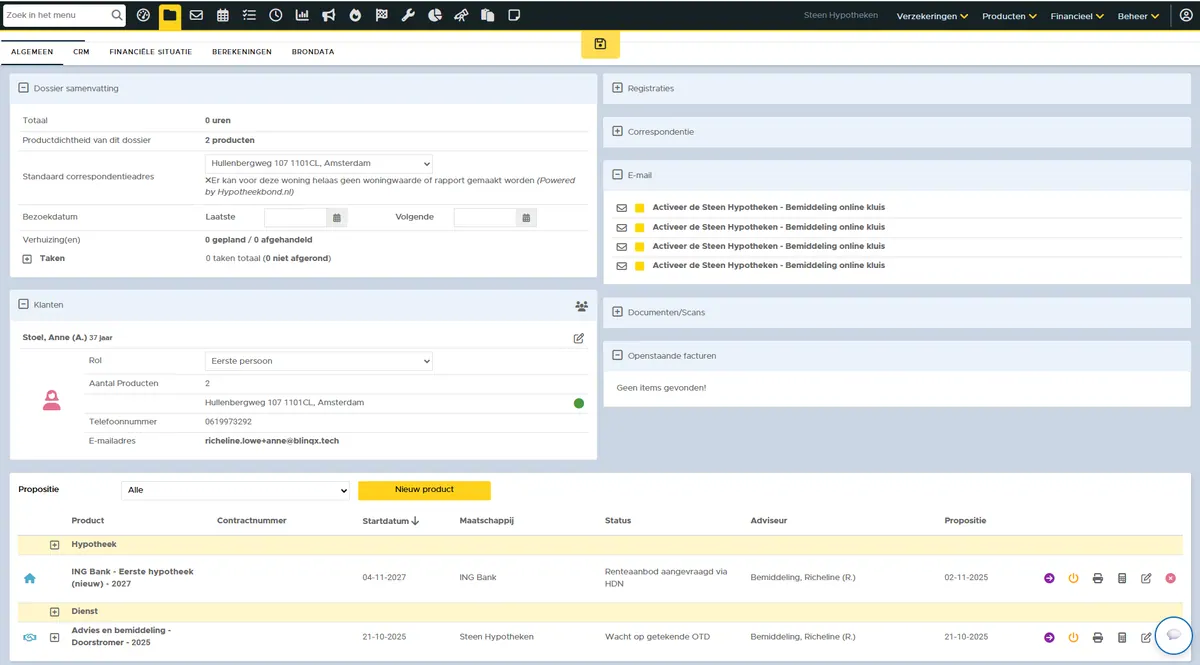Open the calendar icon in the top bar
The width and height of the screenshot is (1200, 665).
[222, 16]
